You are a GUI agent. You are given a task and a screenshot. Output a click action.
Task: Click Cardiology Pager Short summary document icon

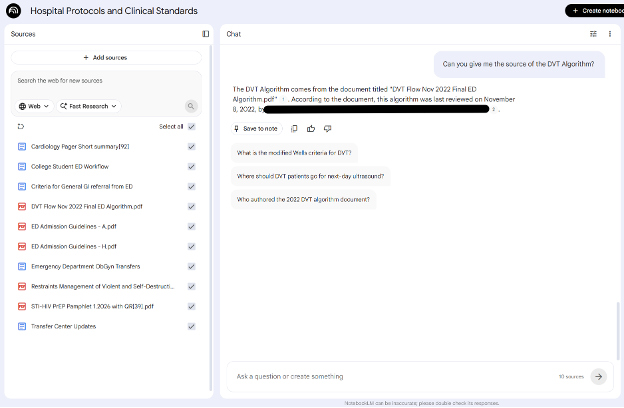(22, 146)
